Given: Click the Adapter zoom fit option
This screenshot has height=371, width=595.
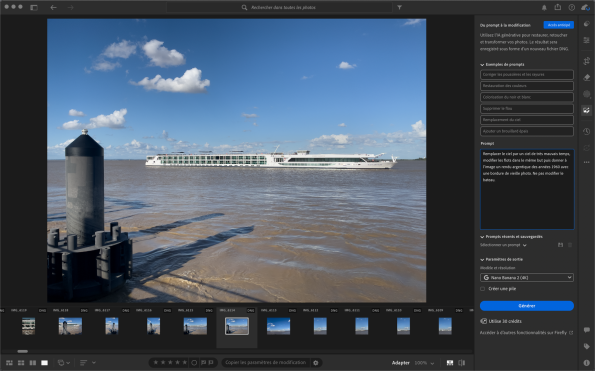Looking at the screenshot, I should [400, 363].
